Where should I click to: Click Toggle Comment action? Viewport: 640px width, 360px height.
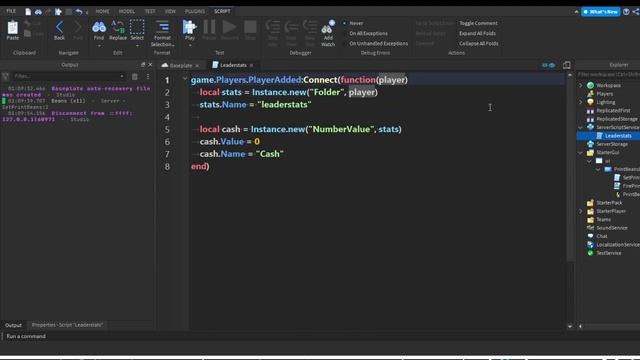pyautogui.click(x=478, y=23)
